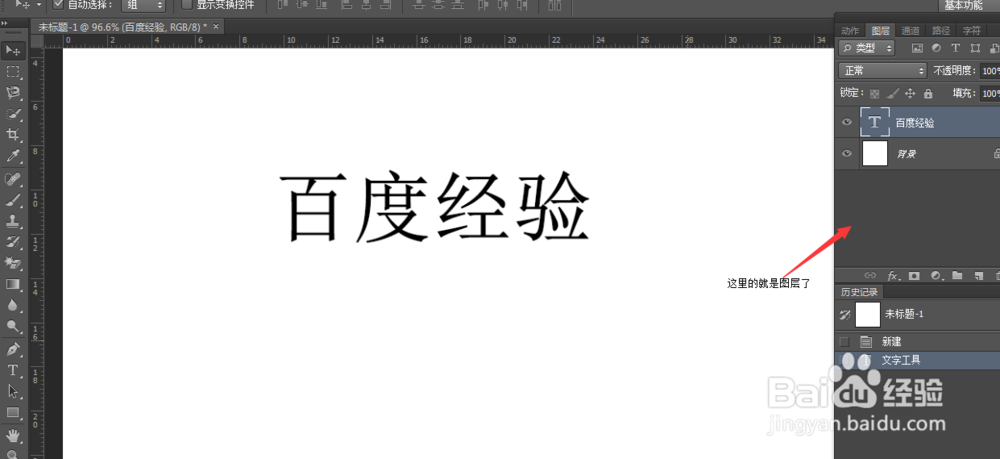Enable the 显示变换控件 checkbox
This screenshot has height=459, width=1000.
pyautogui.click(x=187, y=4)
